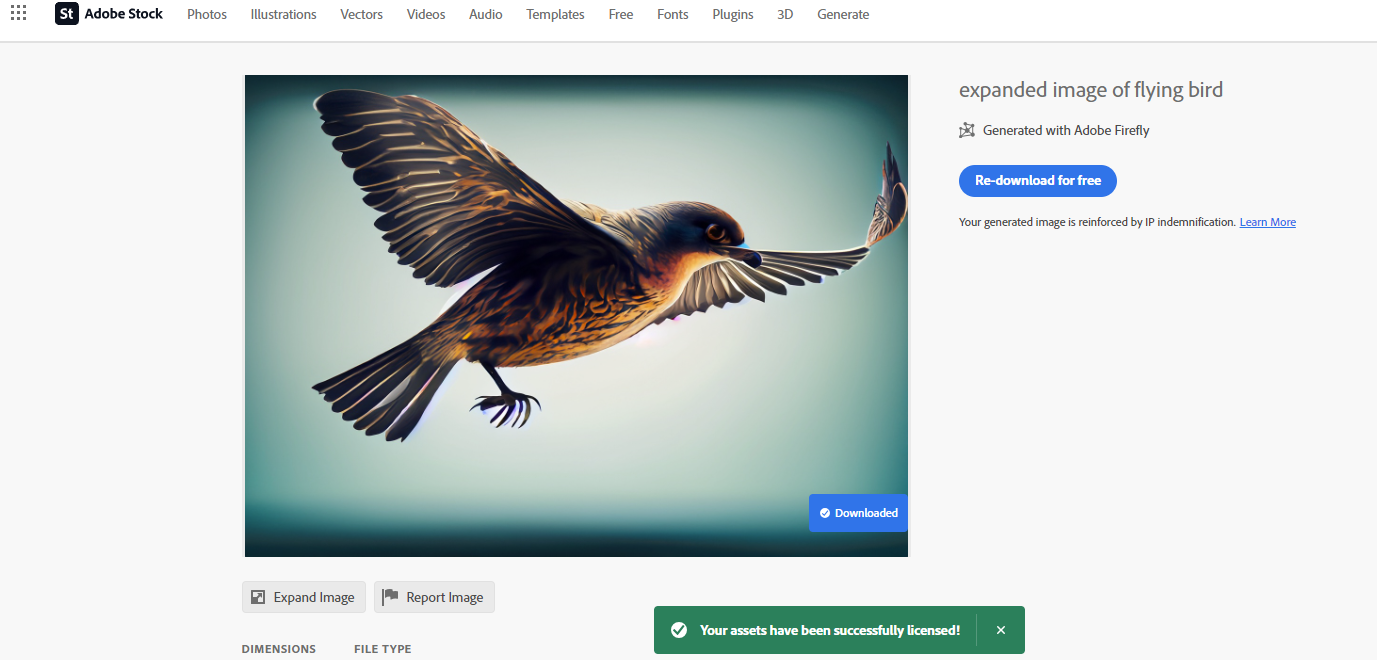The height and width of the screenshot is (660, 1377).
Task: Click the Generated with Adobe Firefly icon
Action: coord(966,130)
